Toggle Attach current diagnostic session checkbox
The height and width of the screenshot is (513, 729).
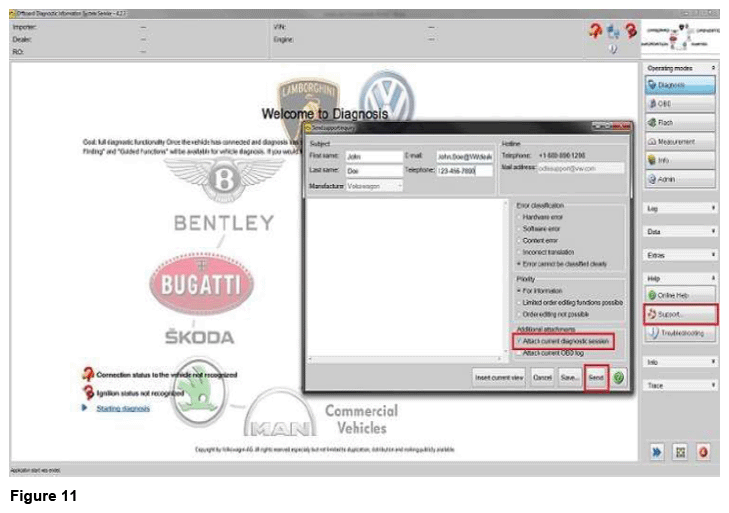(x=519, y=341)
